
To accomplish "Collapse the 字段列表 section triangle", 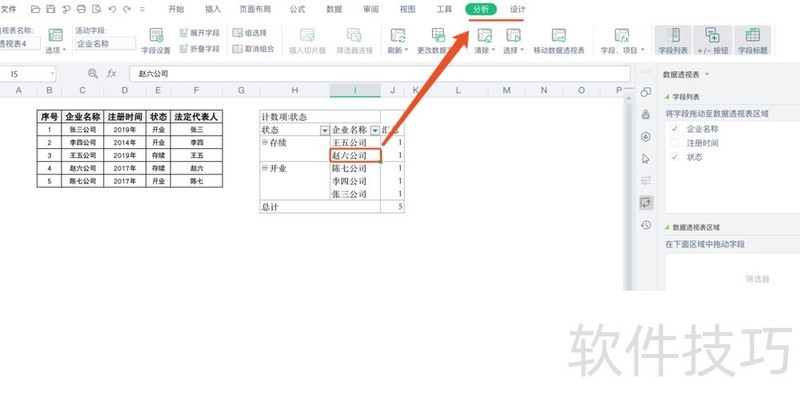I will tap(667, 97).
